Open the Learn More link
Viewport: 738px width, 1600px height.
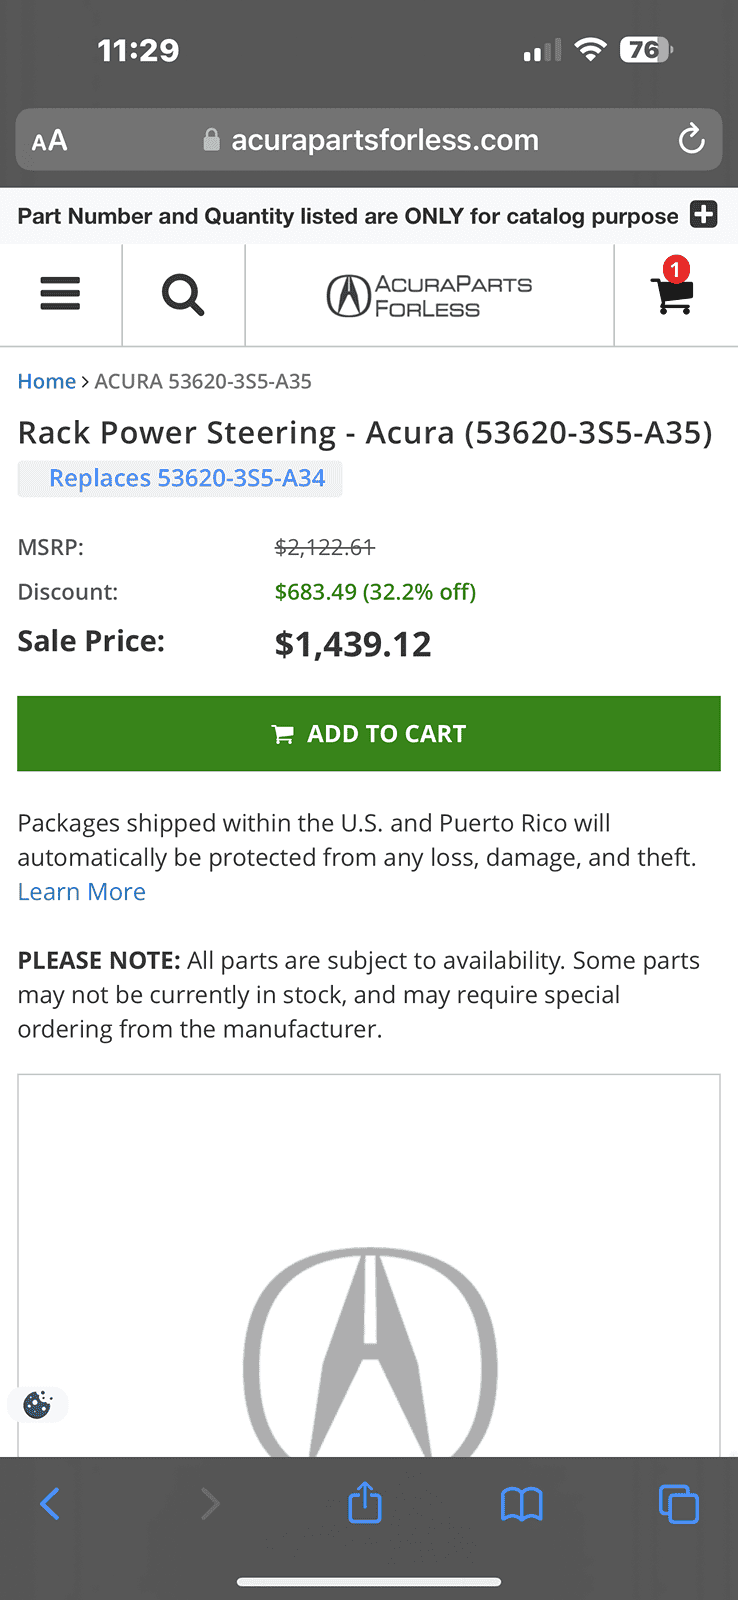tap(81, 891)
